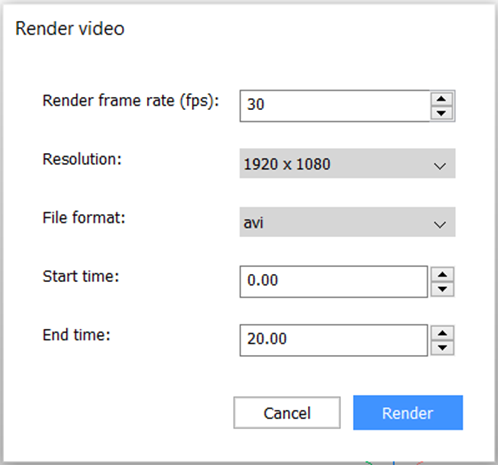Increase the Start time value
This screenshot has height=465, width=498.
(x=442, y=275)
